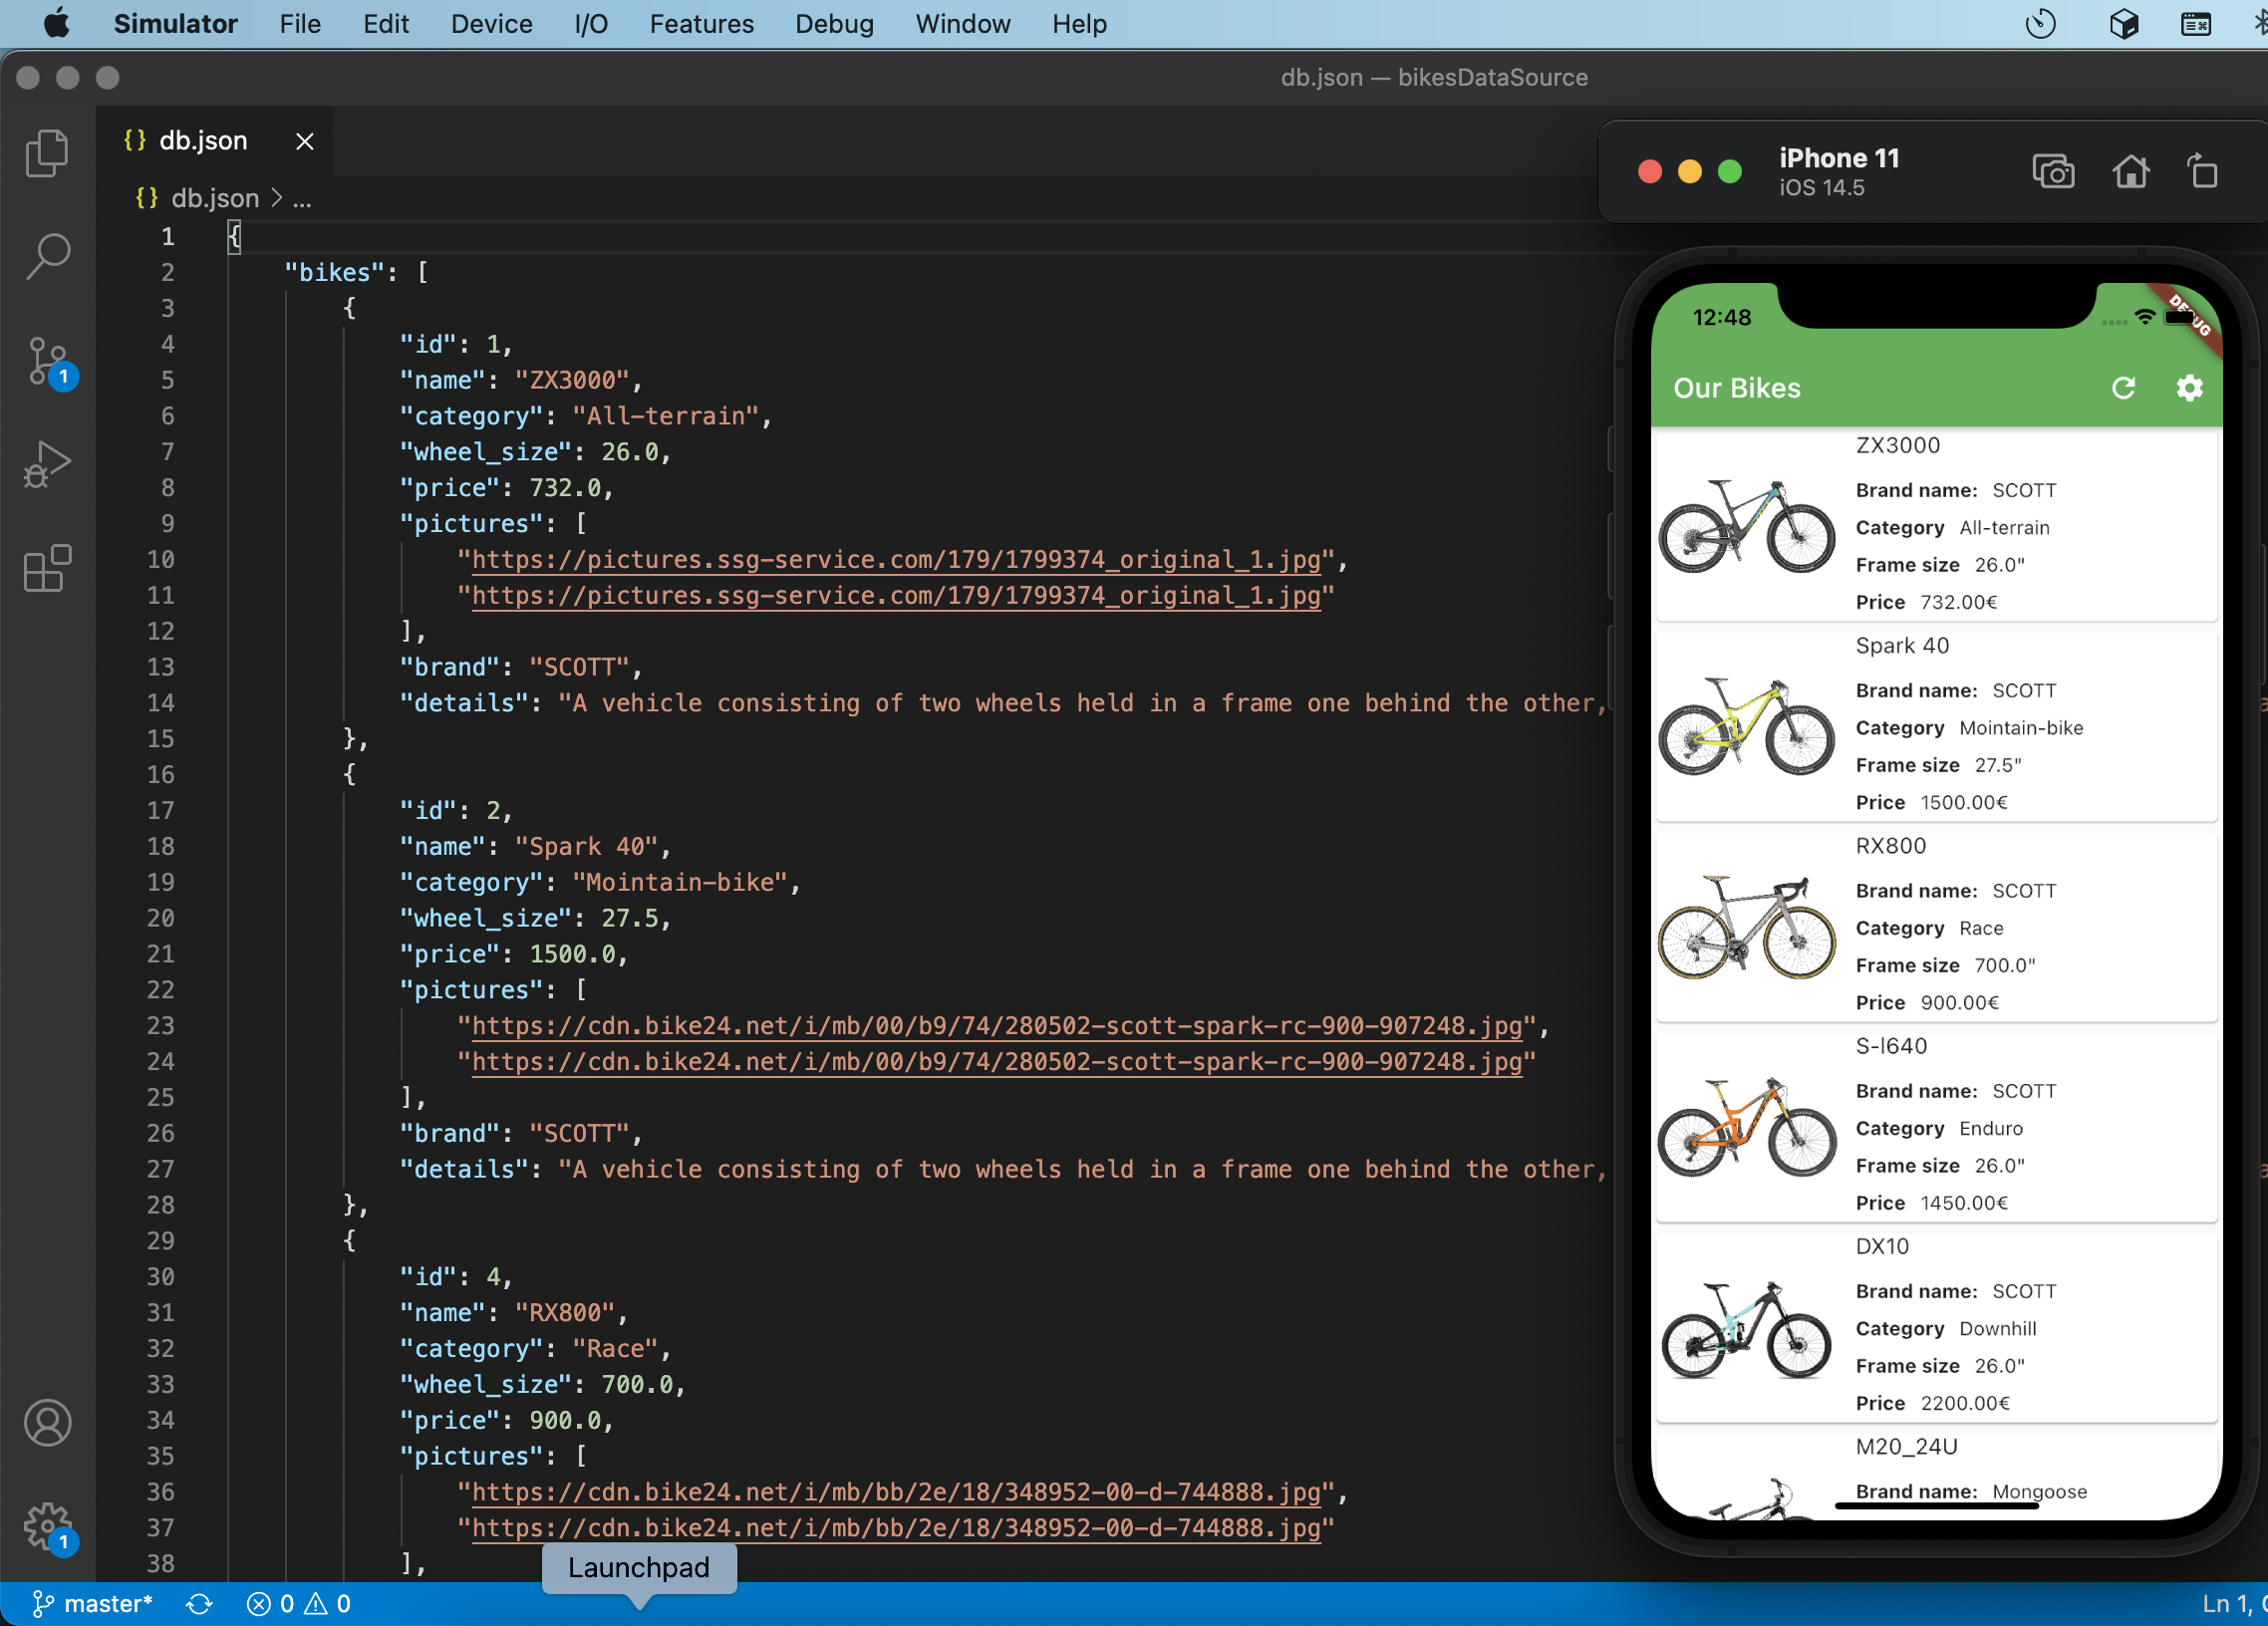Image resolution: width=2268 pixels, height=1626 pixels.
Task: Open the Run and Debug view
Action: 47,465
